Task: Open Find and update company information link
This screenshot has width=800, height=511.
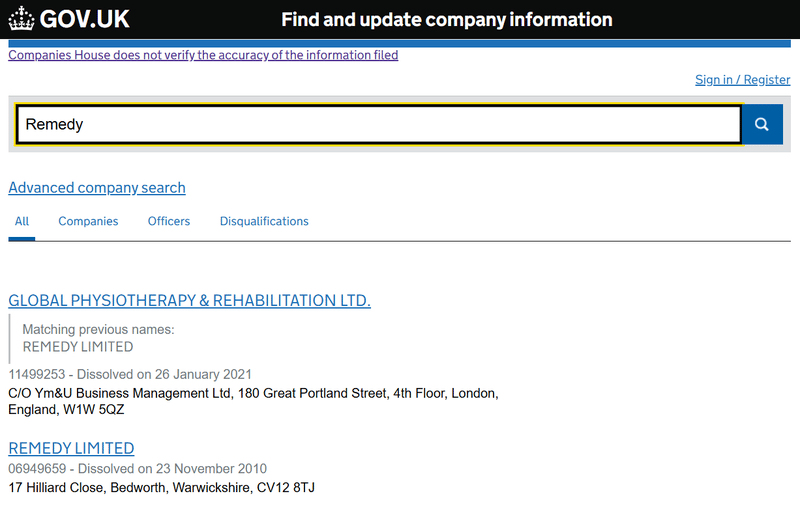Action: coord(446,19)
